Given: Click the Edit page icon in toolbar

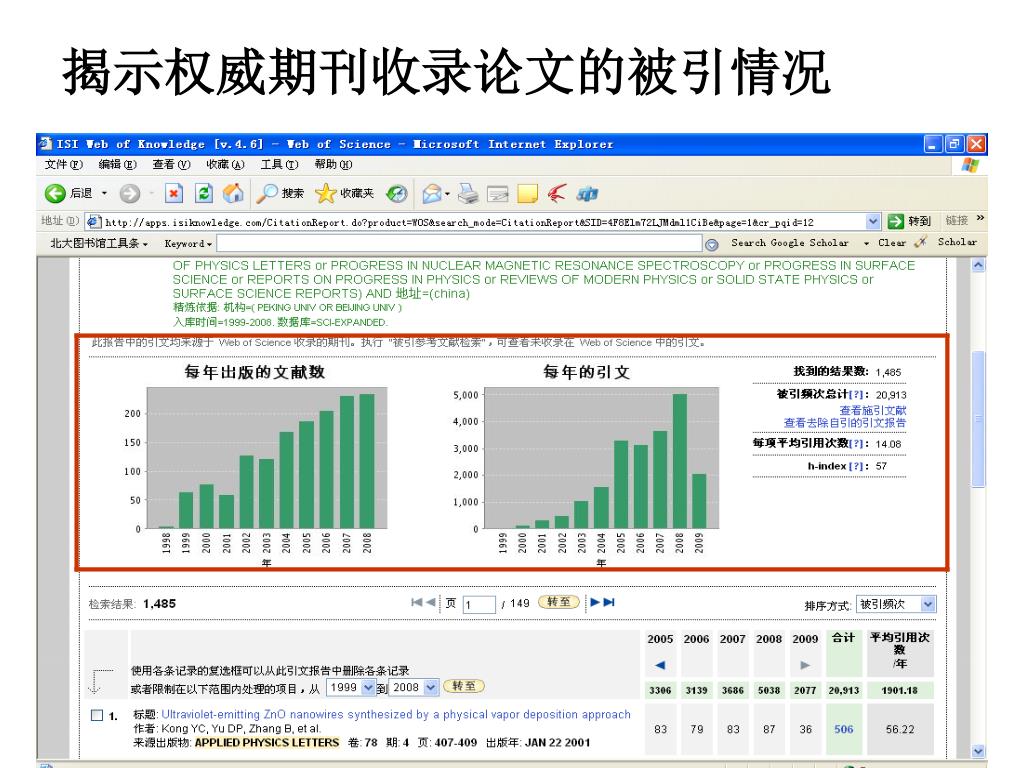Looking at the screenshot, I should [498, 194].
